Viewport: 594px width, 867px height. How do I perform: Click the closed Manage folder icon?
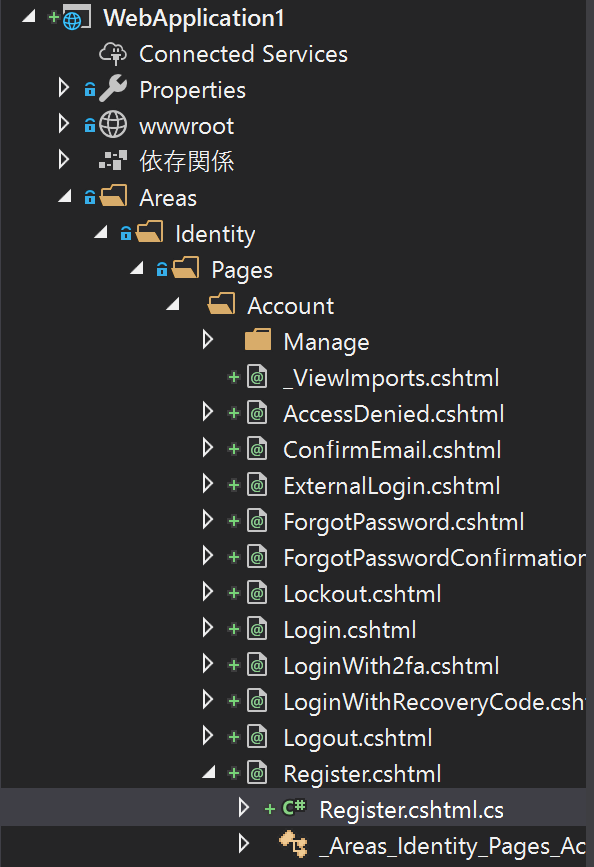[258, 341]
